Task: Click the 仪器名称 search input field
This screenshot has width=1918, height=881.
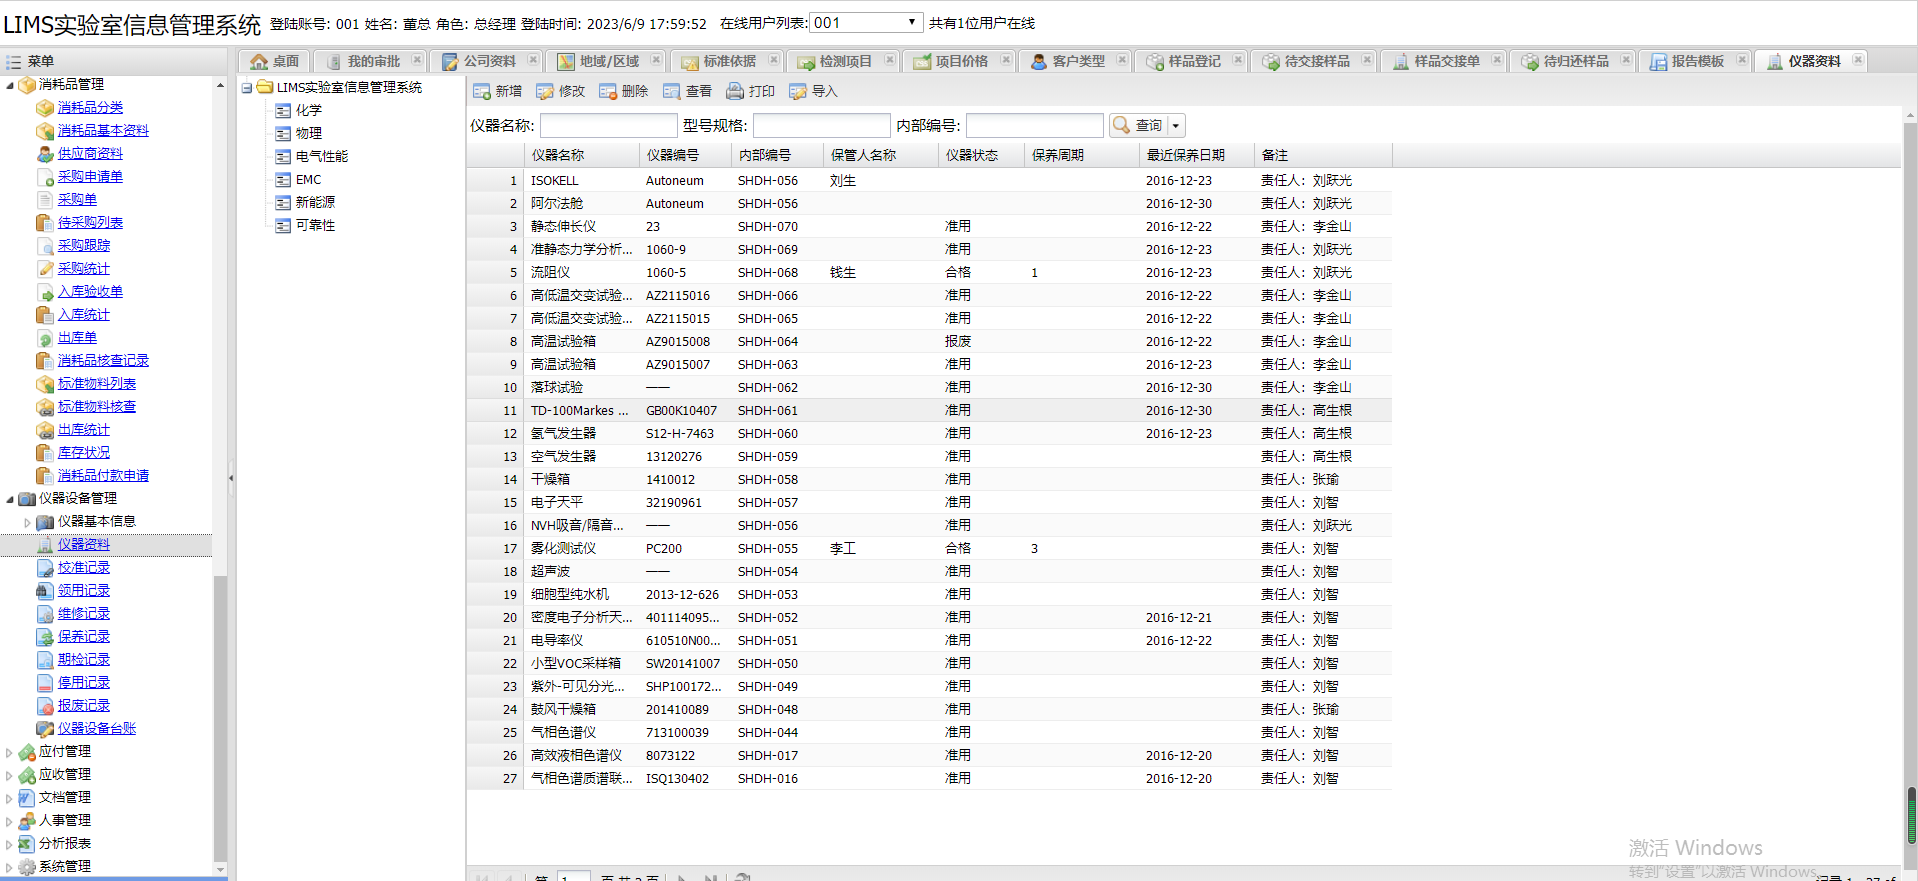Action: tap(609, 126)
